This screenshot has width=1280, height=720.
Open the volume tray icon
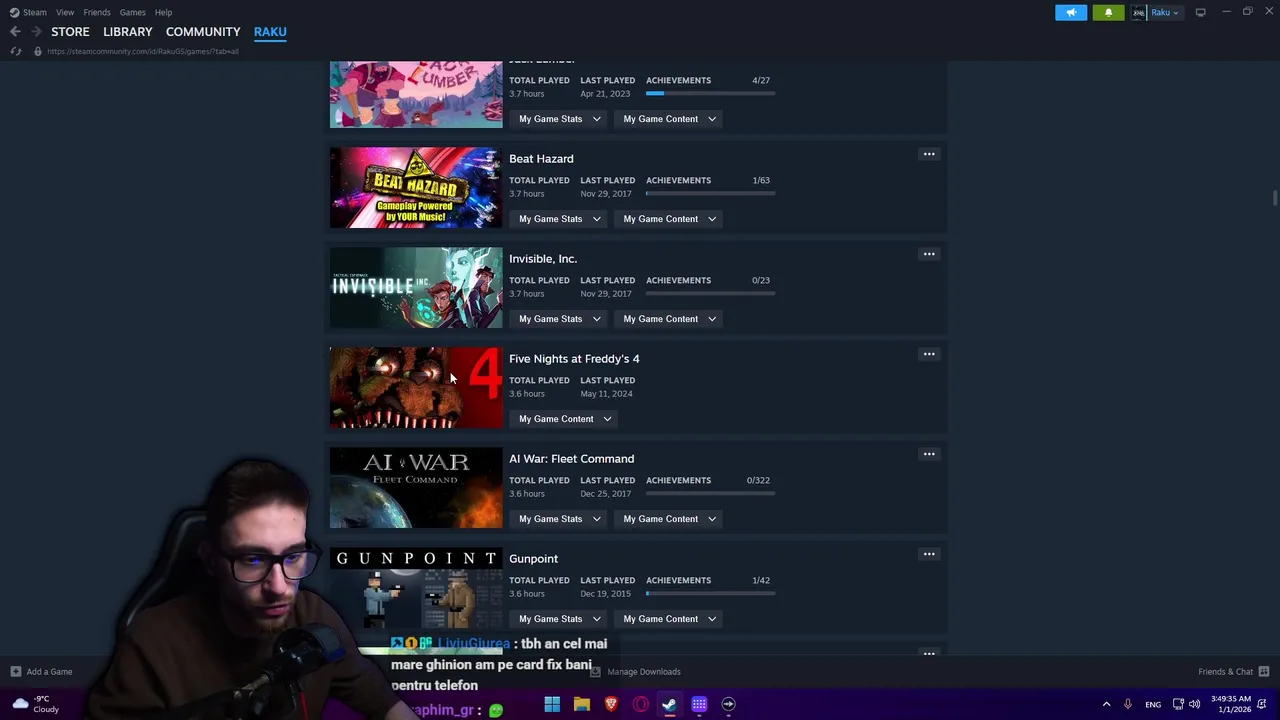coord(1194,705)
